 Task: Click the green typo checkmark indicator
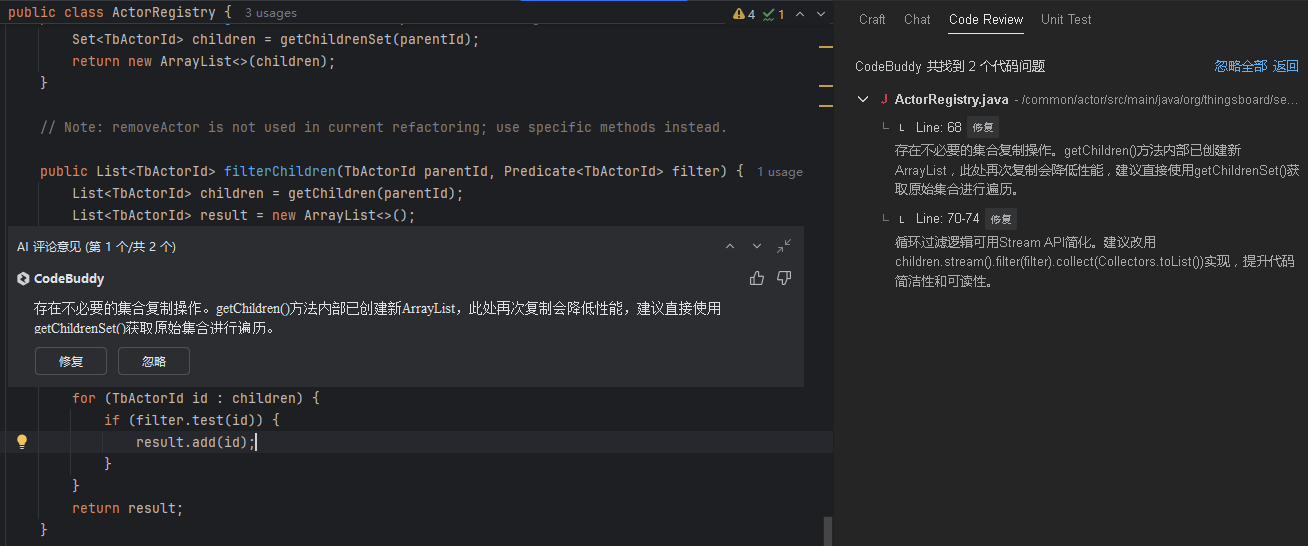pos(773,14)
